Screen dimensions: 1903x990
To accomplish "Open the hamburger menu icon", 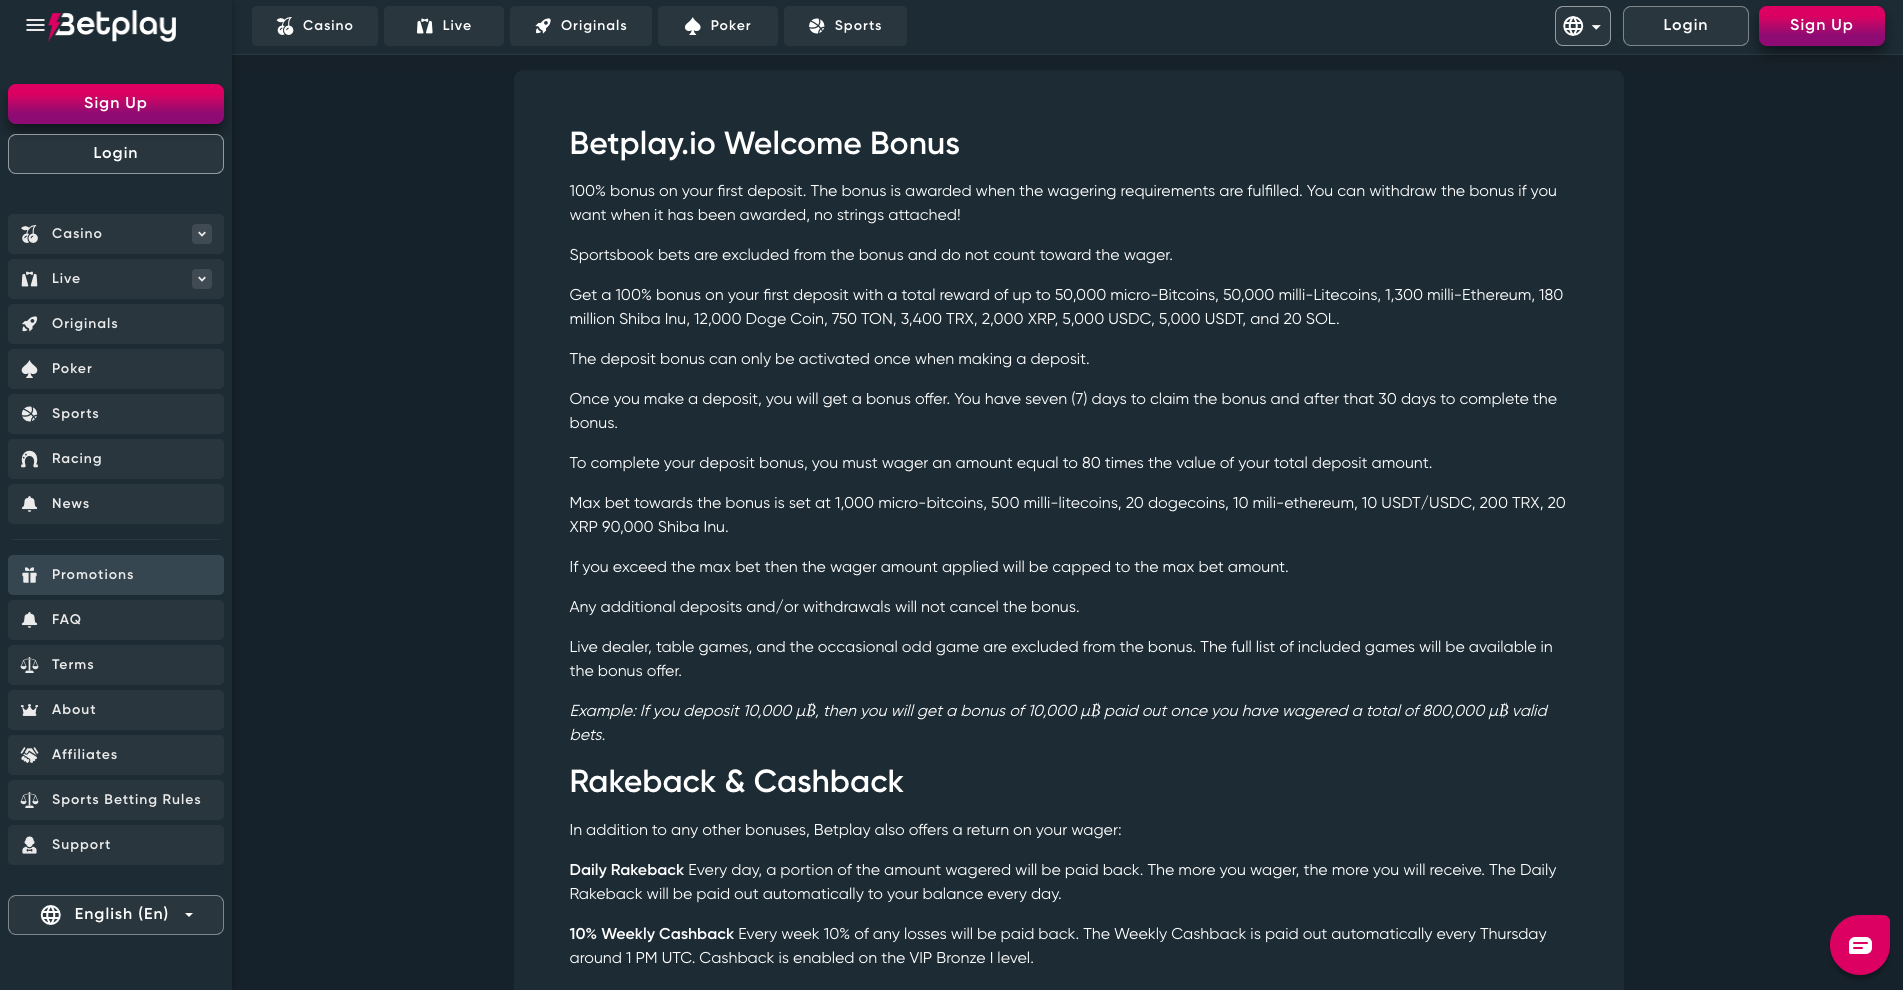I will (35, 25).
